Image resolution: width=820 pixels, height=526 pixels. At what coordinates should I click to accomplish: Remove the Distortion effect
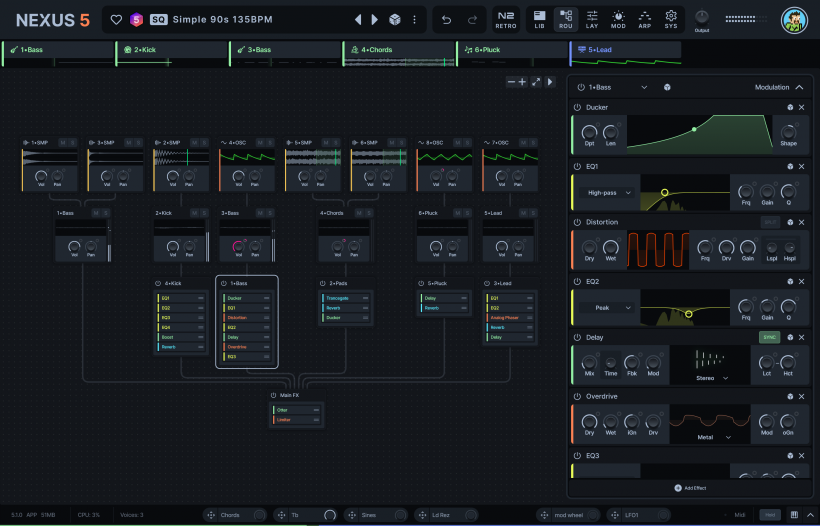pyautogui.click(x=802, y=222)
